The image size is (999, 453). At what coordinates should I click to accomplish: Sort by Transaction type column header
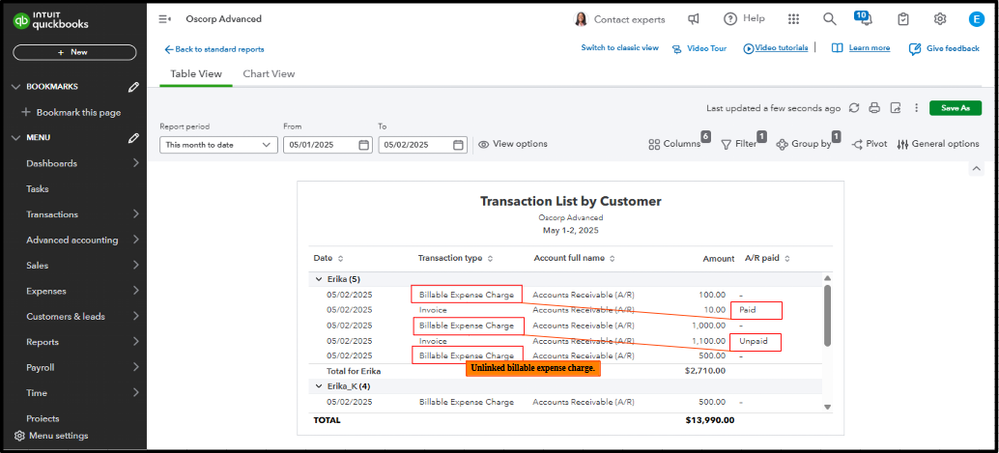[x=455, y=259]
